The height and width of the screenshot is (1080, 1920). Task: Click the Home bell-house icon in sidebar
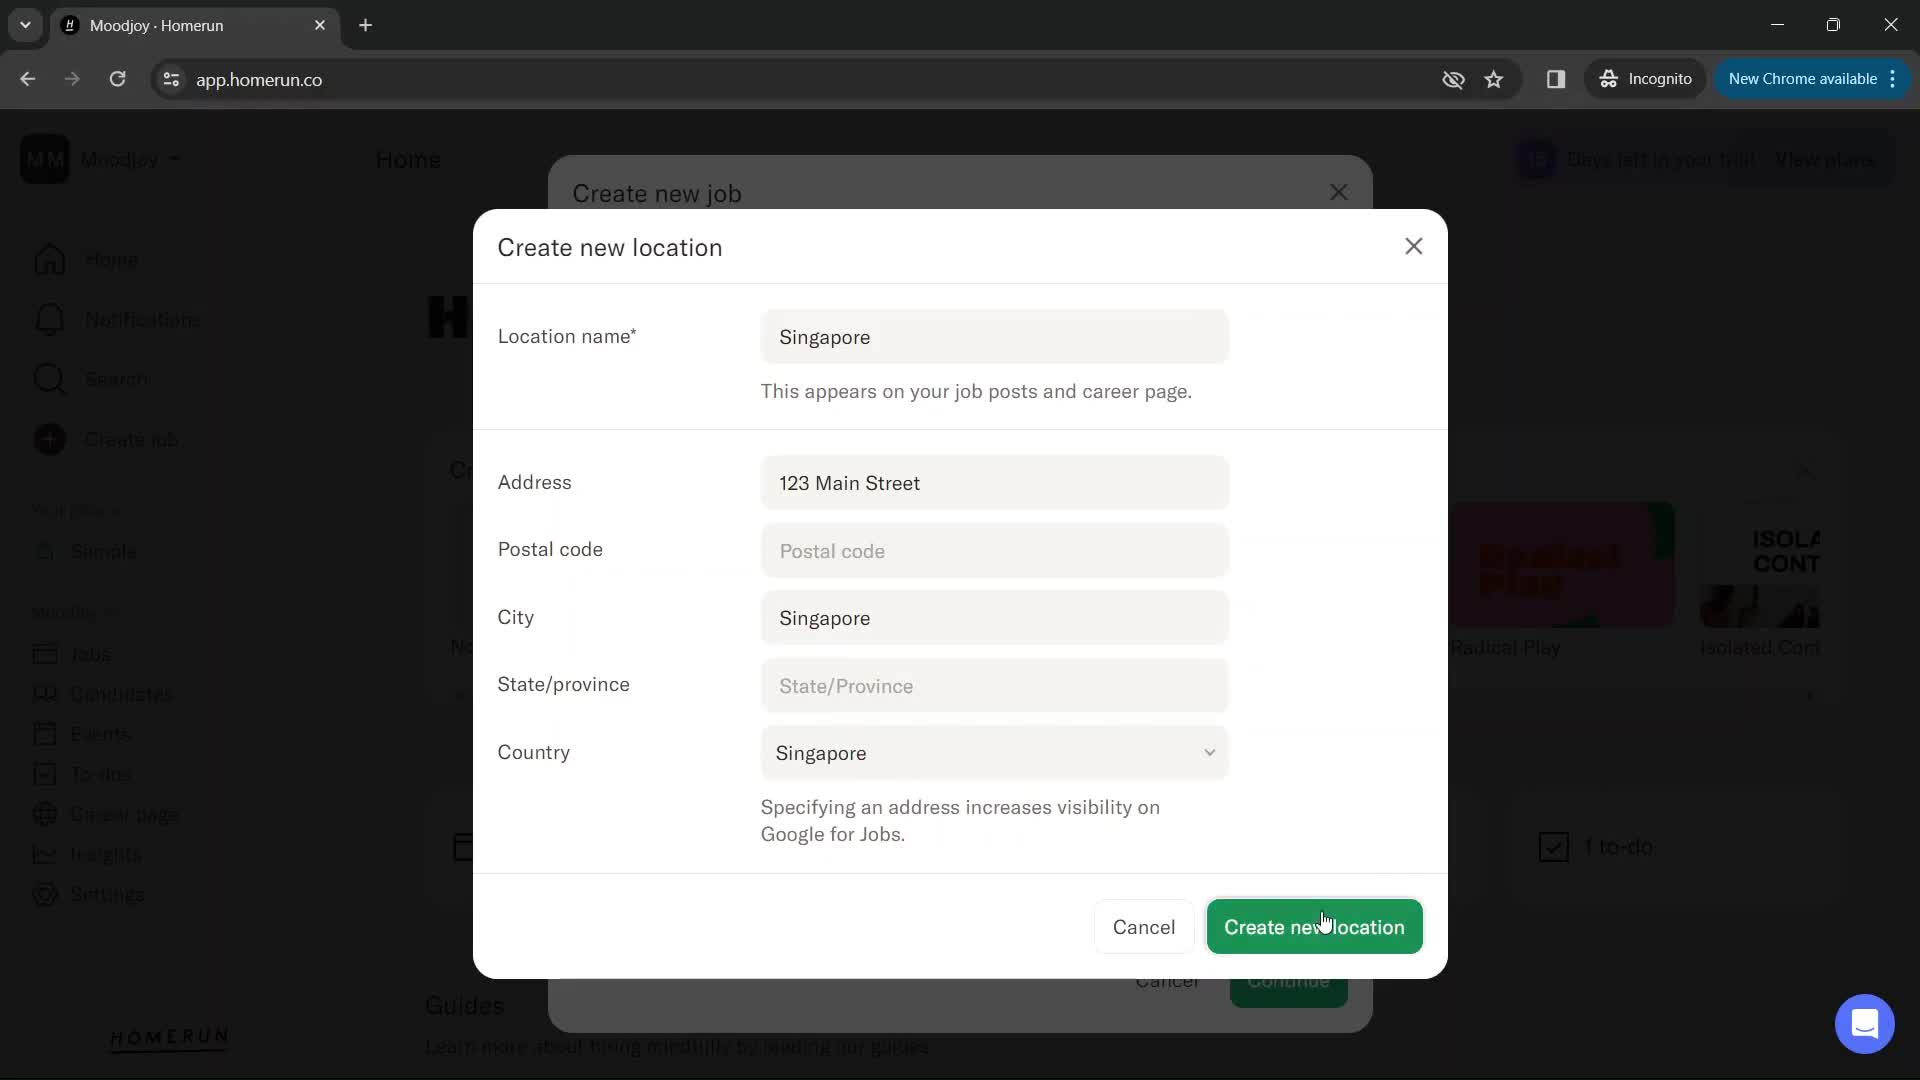pyautogui.click(x=49, y=260)
